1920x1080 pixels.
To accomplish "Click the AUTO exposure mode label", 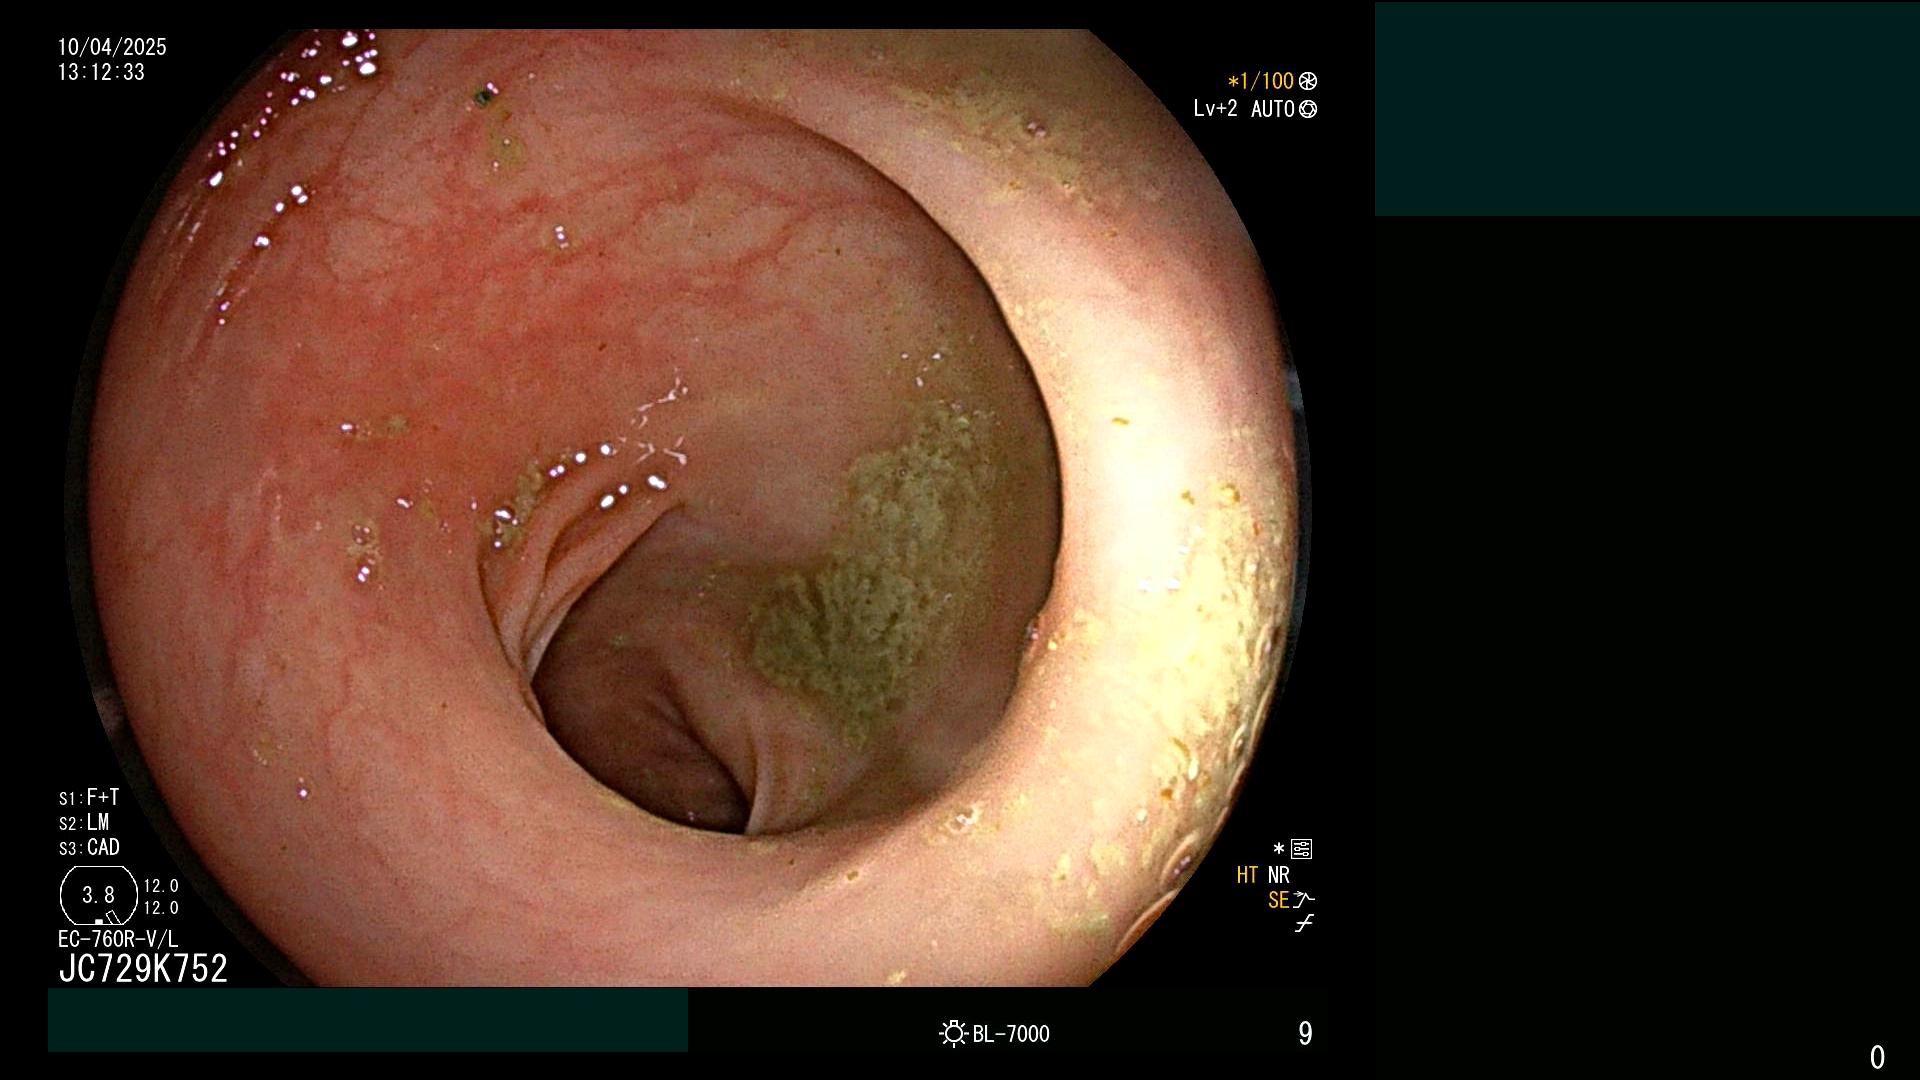I will [x=1272, y=109].
